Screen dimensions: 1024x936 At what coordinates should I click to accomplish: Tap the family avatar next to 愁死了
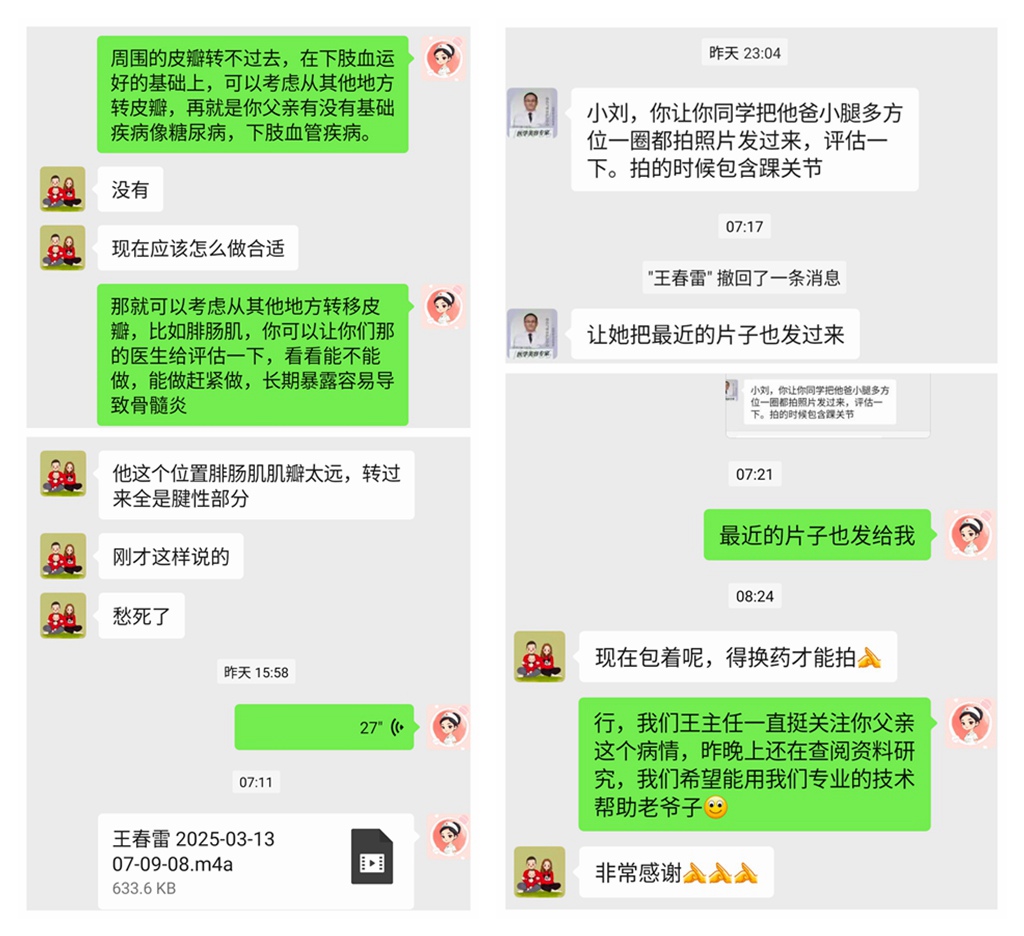(63, 615)
